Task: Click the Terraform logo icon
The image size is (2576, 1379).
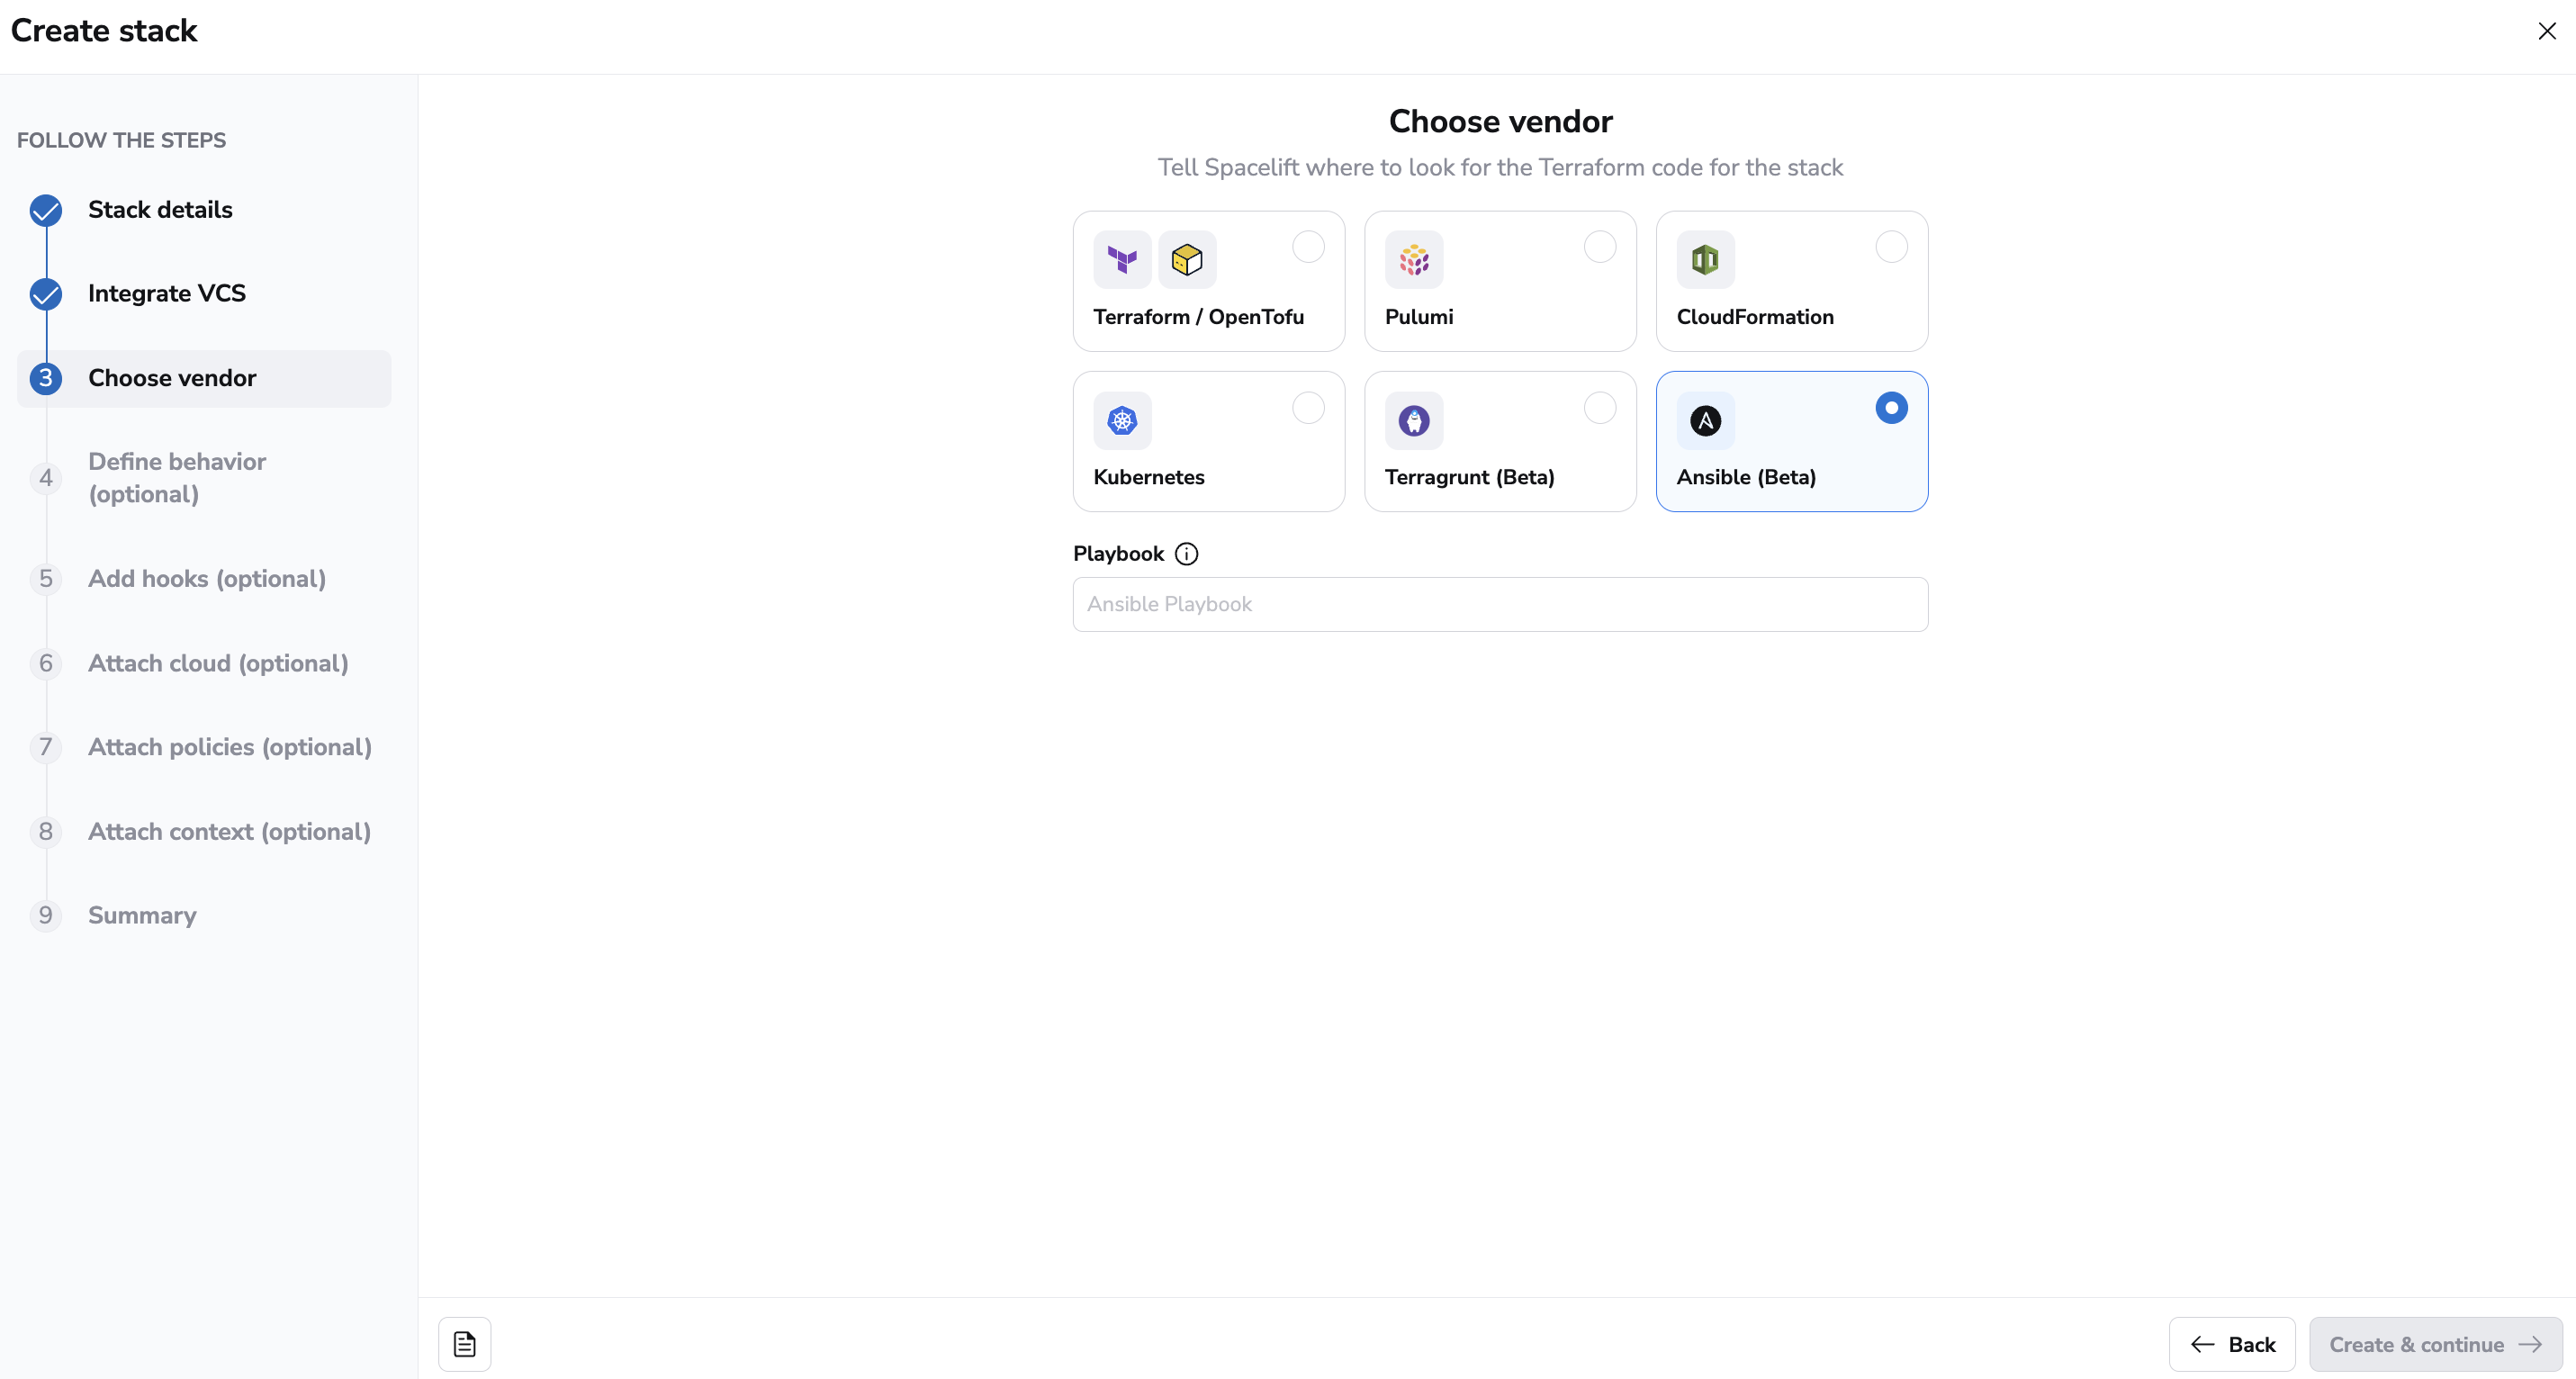Action: tap(1122, 260)
